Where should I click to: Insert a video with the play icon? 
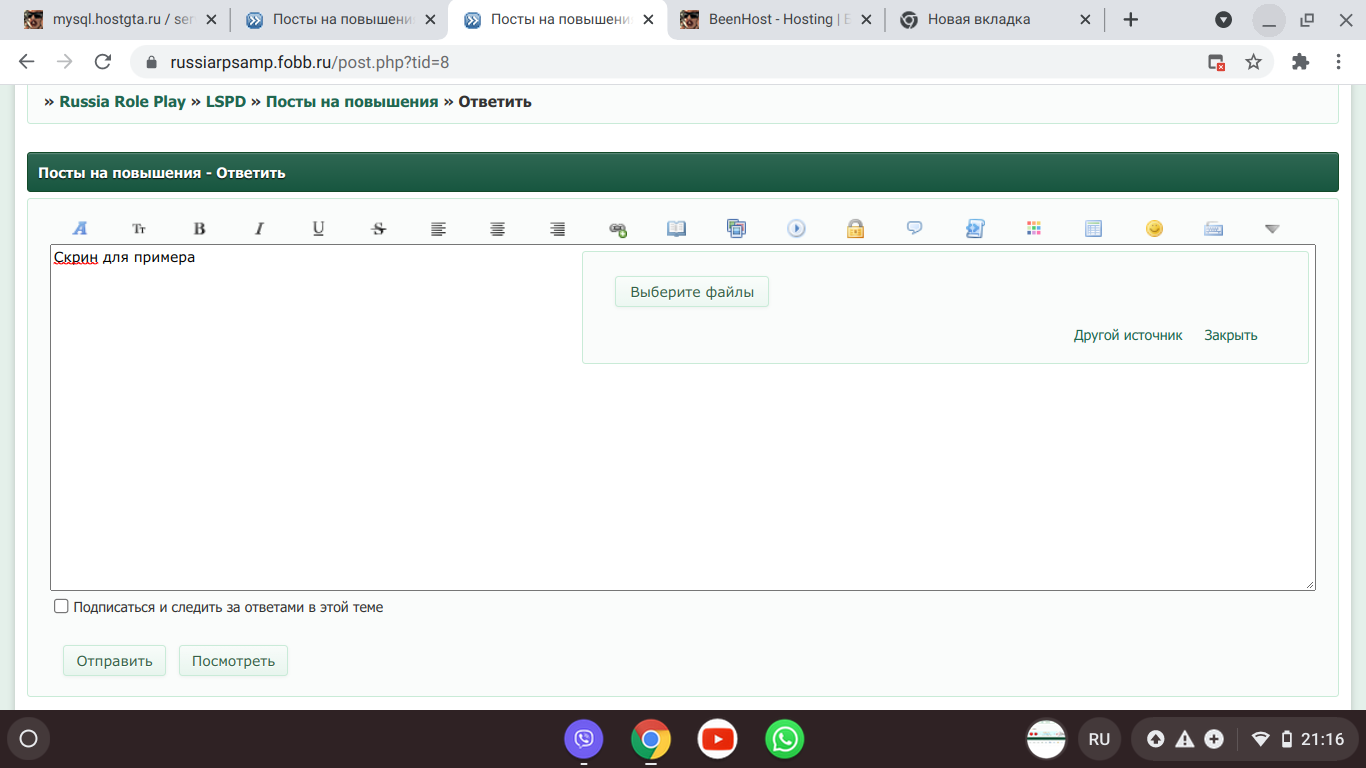796,229
